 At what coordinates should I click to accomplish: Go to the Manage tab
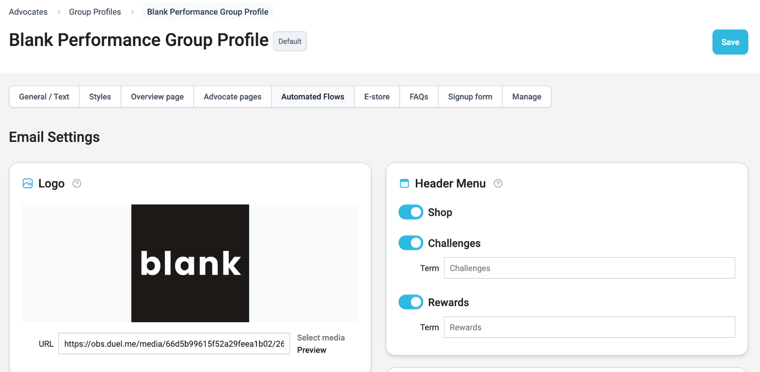click(526, 97)
